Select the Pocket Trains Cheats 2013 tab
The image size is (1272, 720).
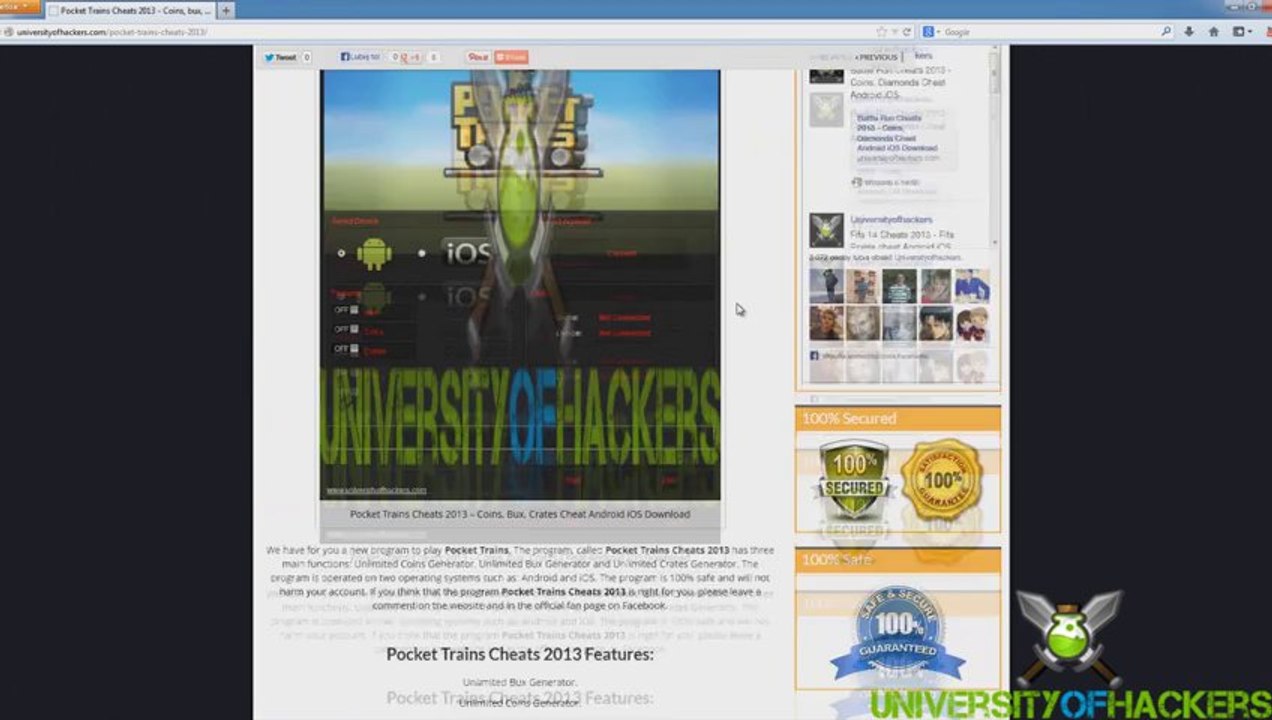[129, 10]
